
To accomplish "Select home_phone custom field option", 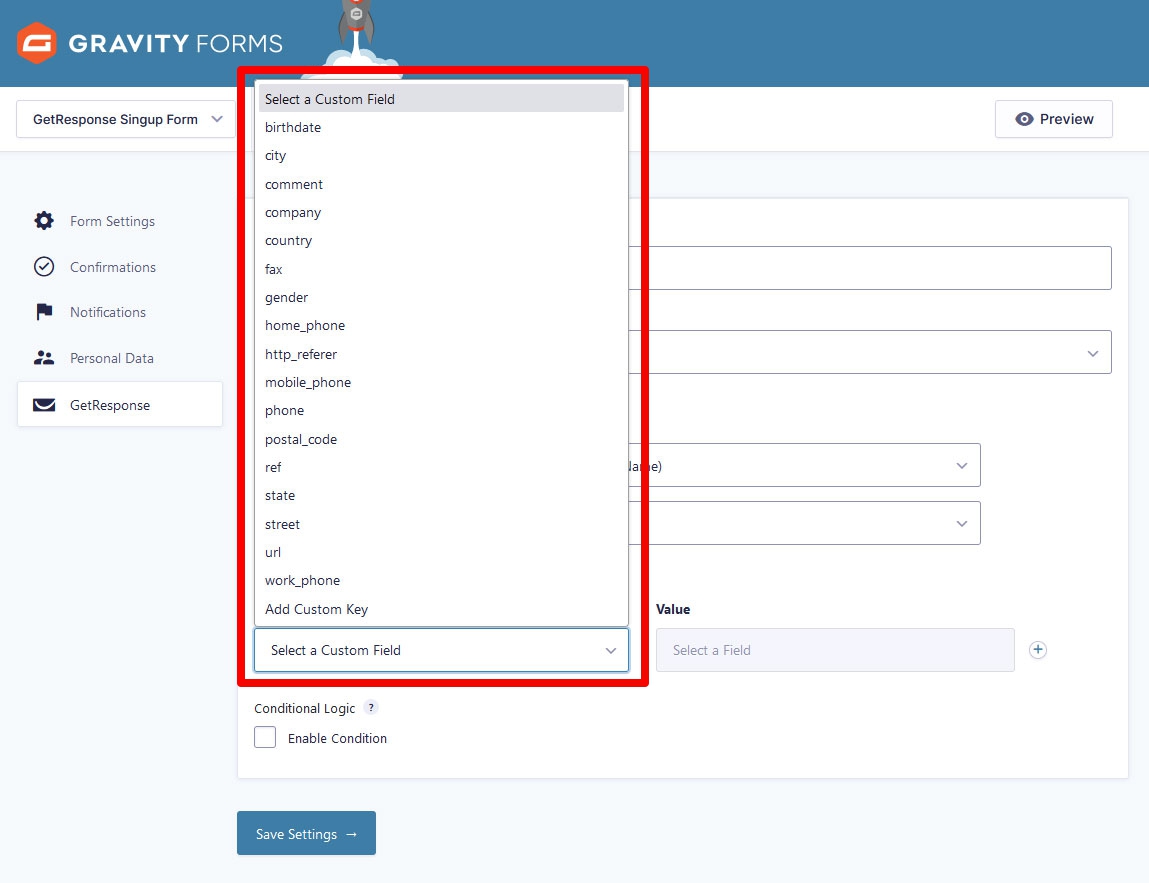I will point(441,325).
